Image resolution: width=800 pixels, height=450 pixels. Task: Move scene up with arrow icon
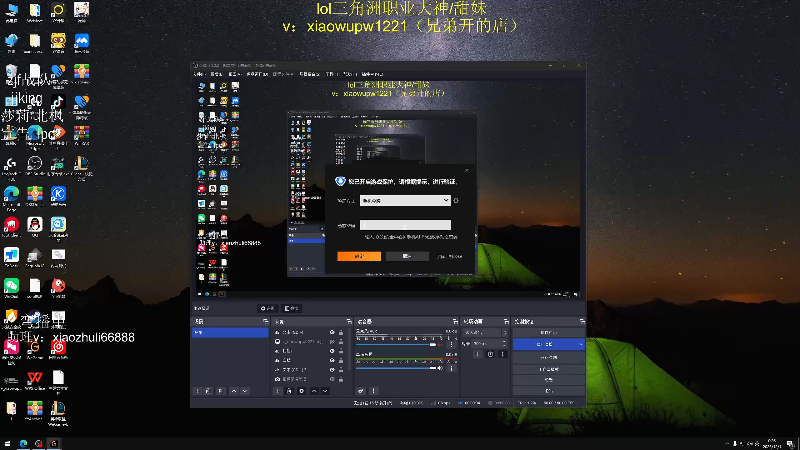[x=234, y=391]
